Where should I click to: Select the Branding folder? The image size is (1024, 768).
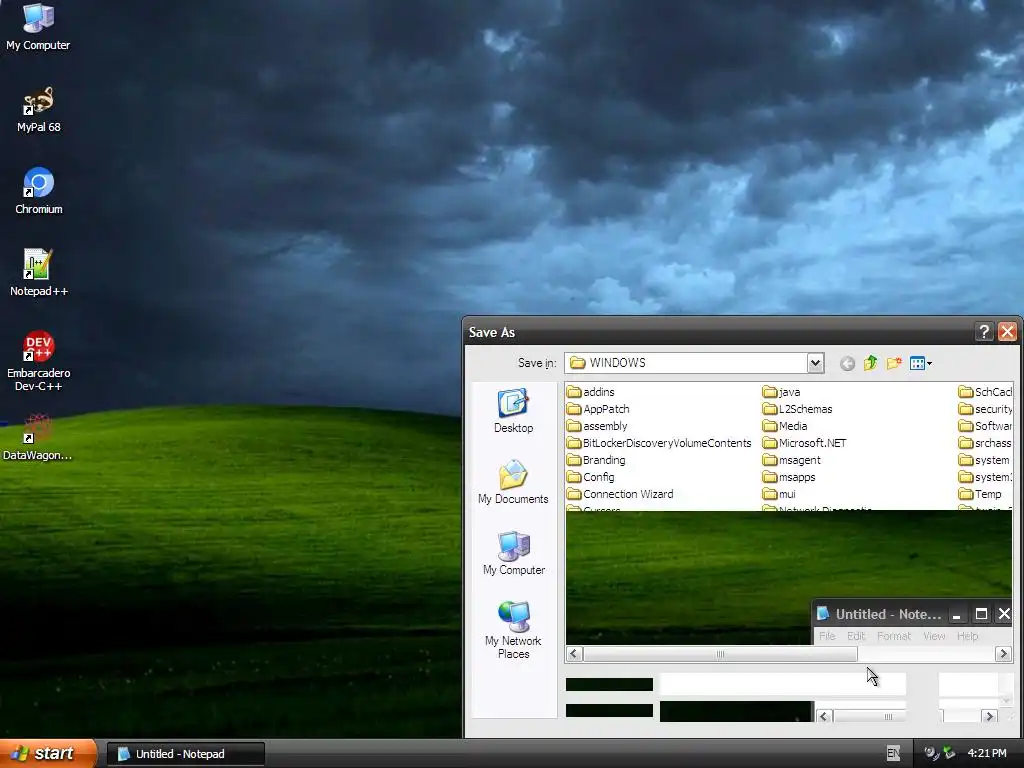tap(596, 460)
